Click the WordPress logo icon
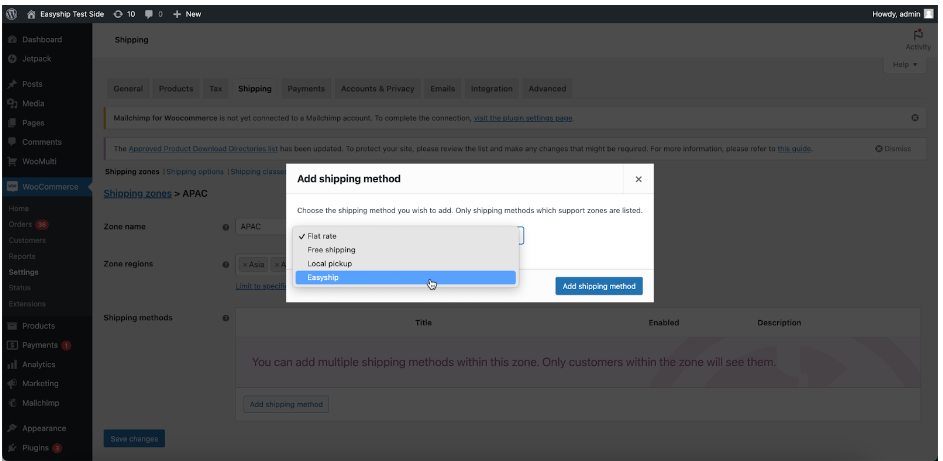This screenshot has width=943, height=461. pyautogui.click(x=11, y=14)
